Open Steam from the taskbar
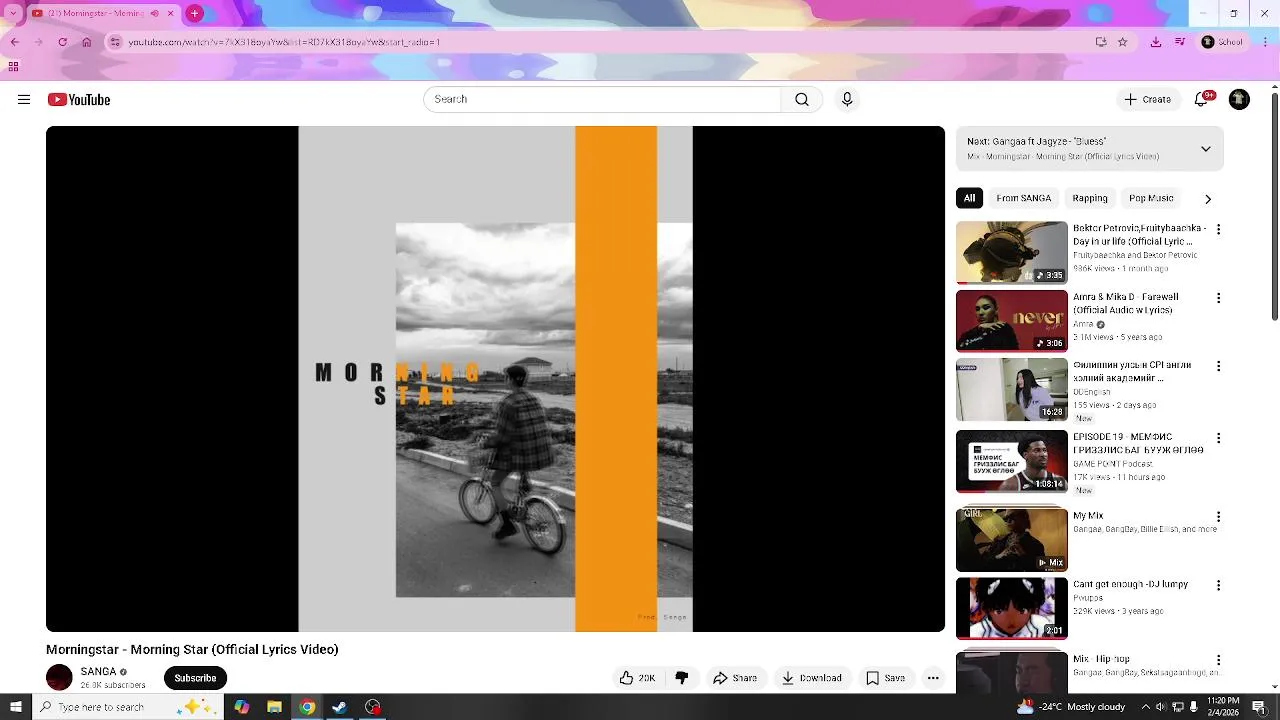 339,707
